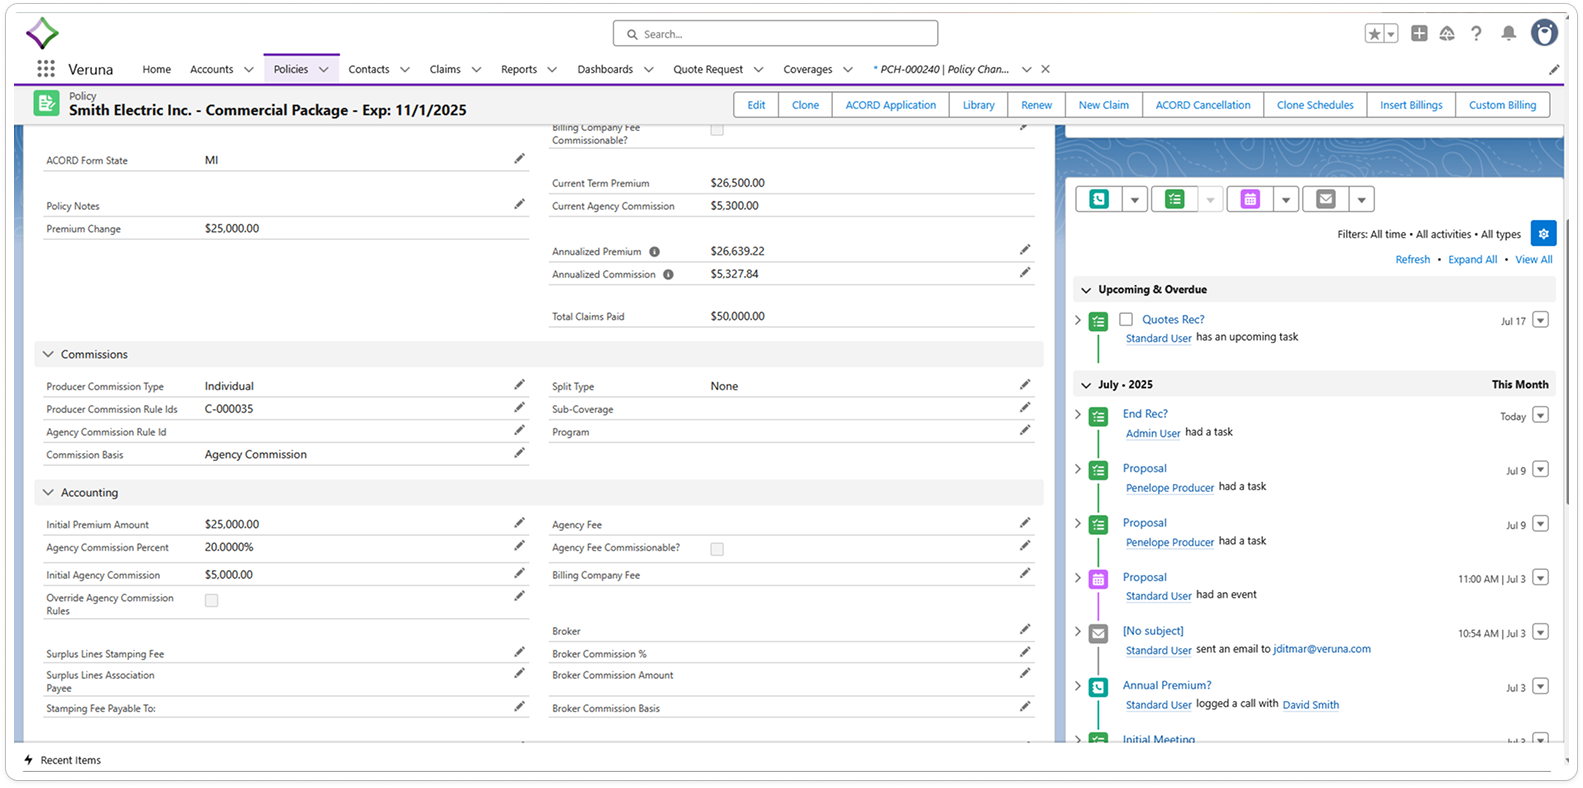Edit the Policy Notes field pencil
The width and height of the screenshot is (1583, 788).
click(519, 204)
